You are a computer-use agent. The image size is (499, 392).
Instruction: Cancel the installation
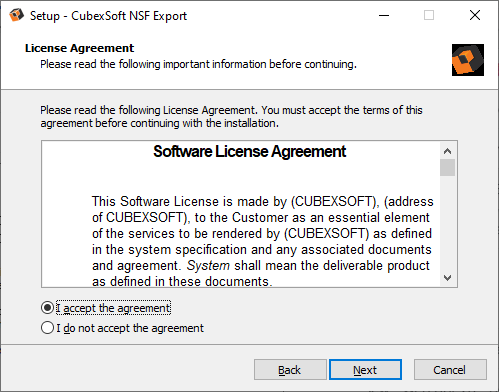tap(450, 370)
